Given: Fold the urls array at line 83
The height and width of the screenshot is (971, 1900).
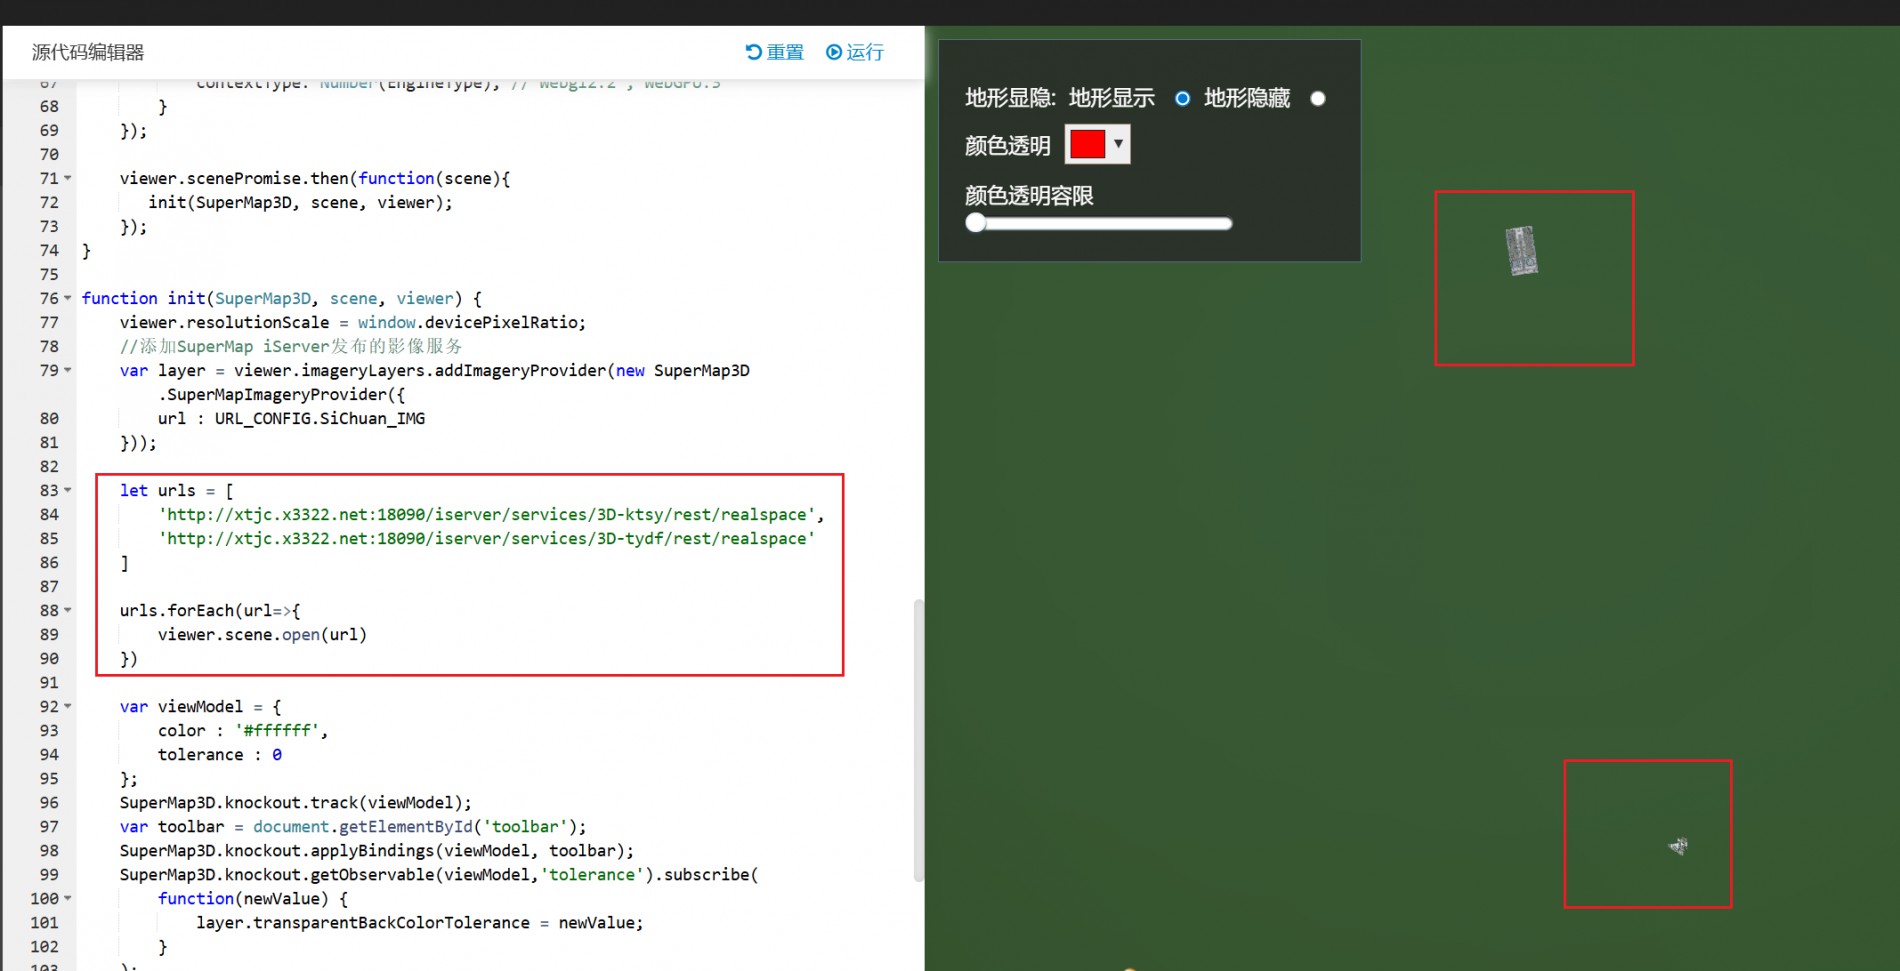Looking at the screenshot, I should coord(68,490).
